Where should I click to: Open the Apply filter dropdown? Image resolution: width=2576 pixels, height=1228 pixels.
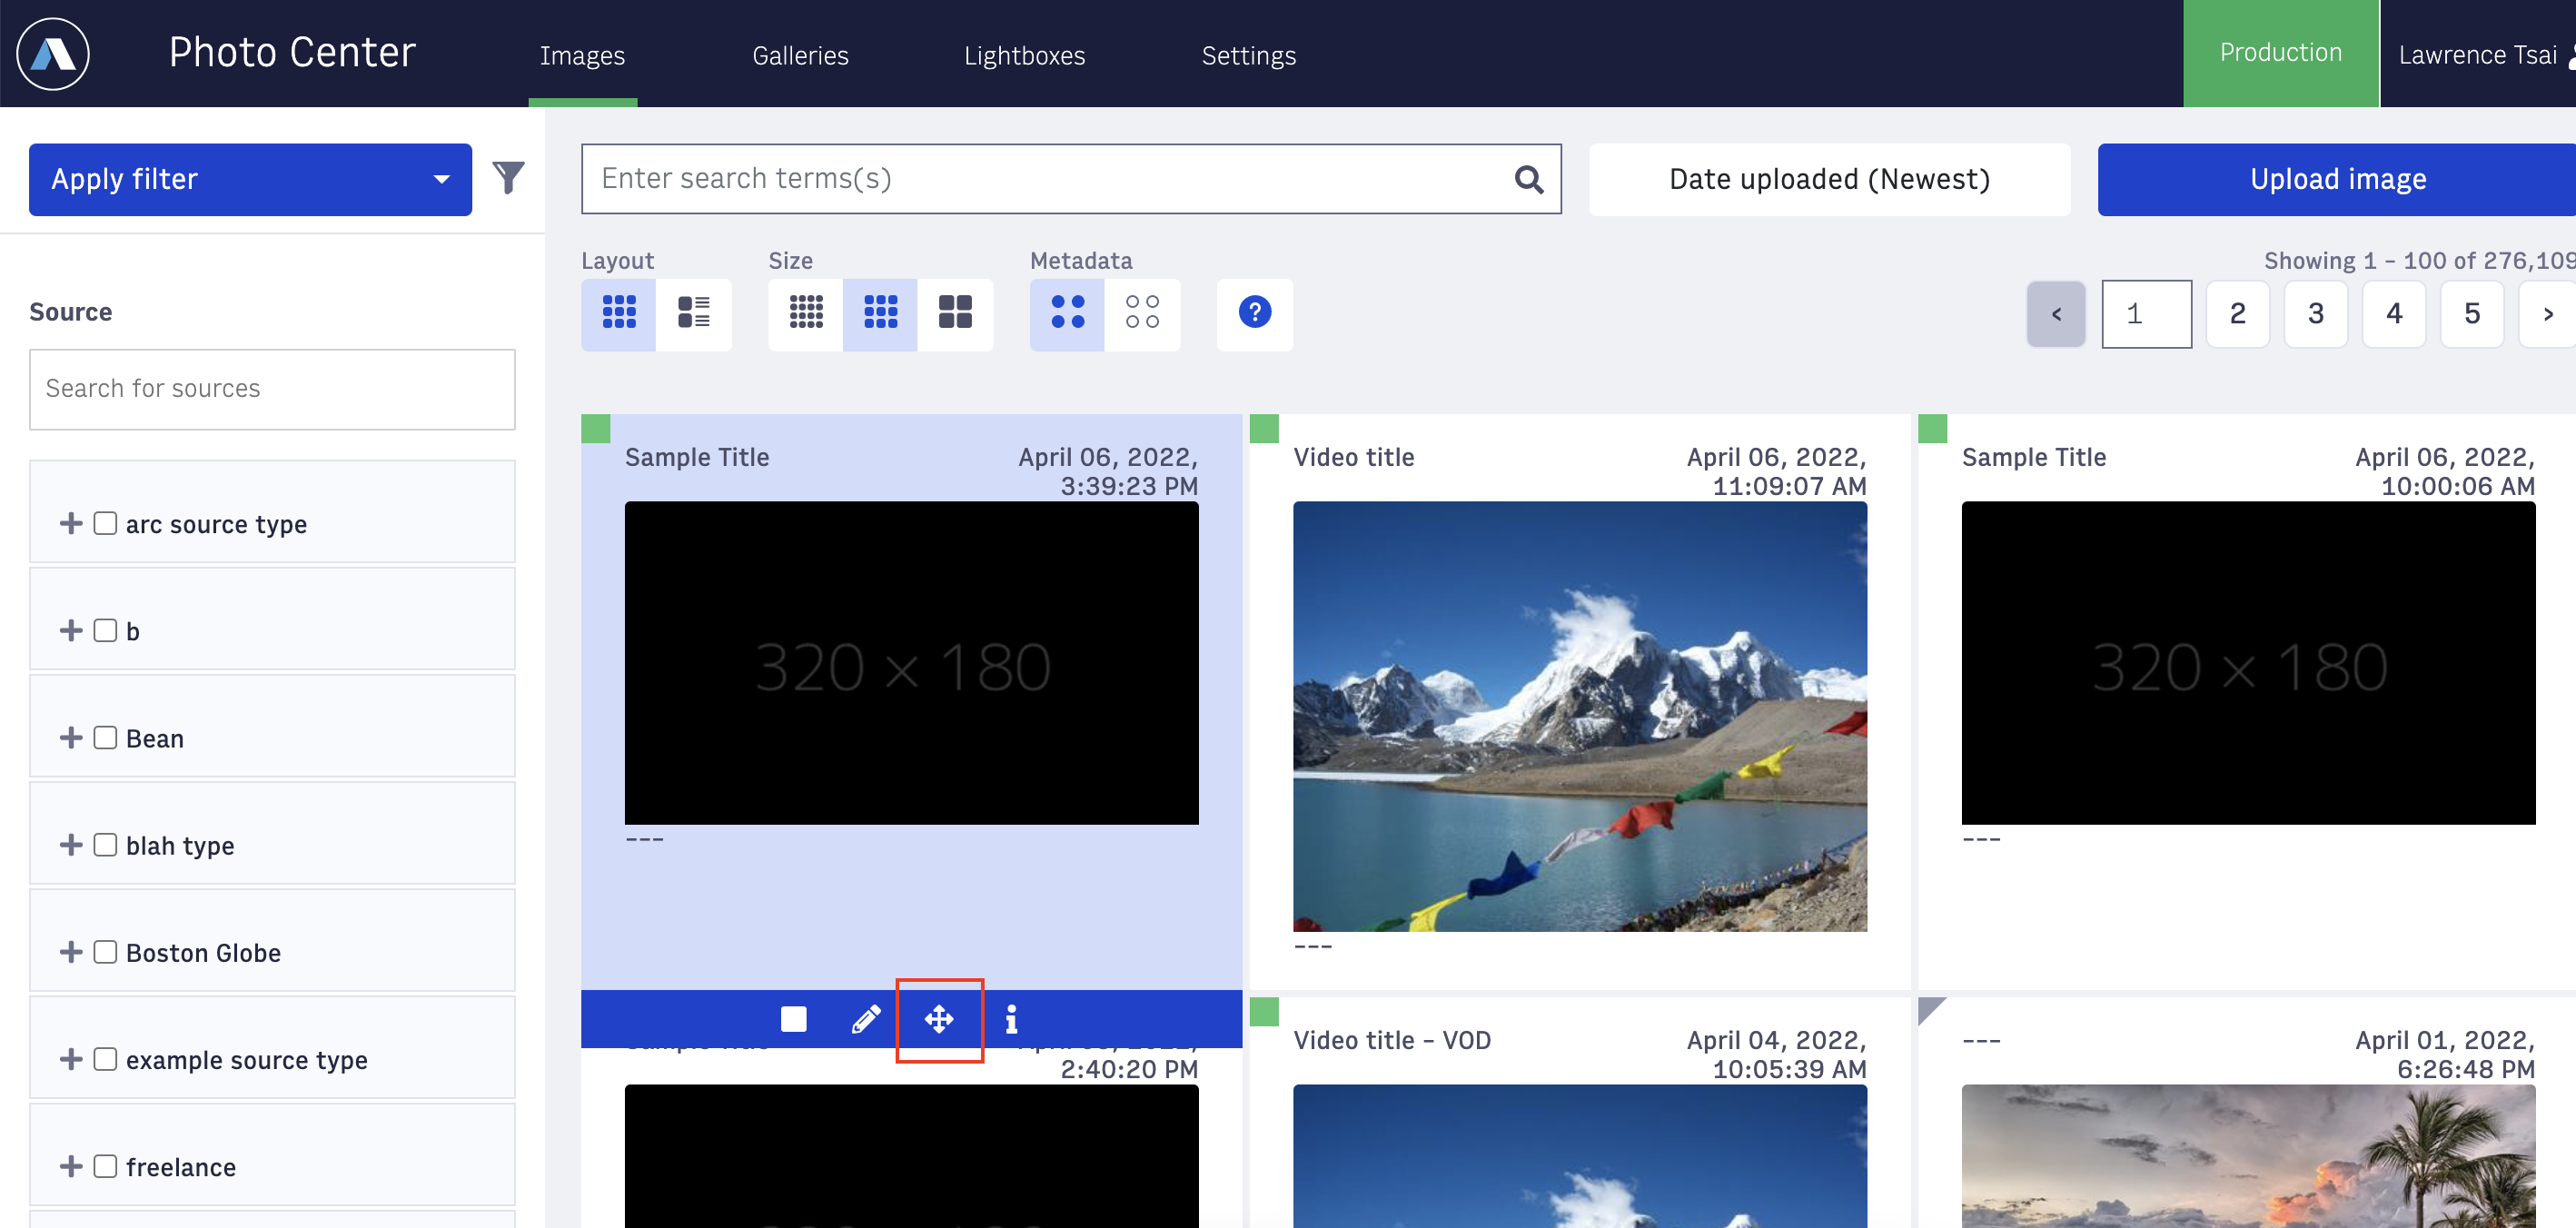pos(250,179)
